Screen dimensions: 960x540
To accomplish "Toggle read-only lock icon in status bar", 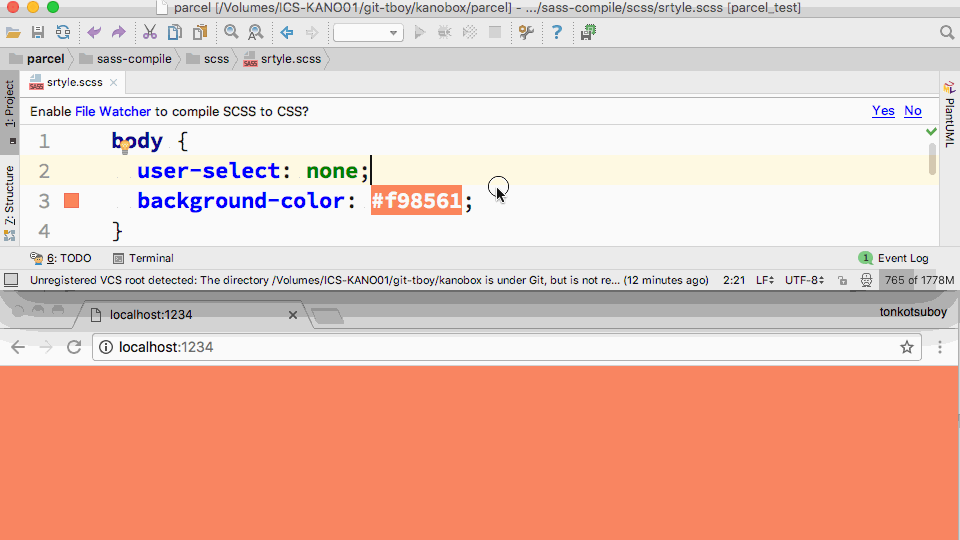I will click(x=843, y=281).
